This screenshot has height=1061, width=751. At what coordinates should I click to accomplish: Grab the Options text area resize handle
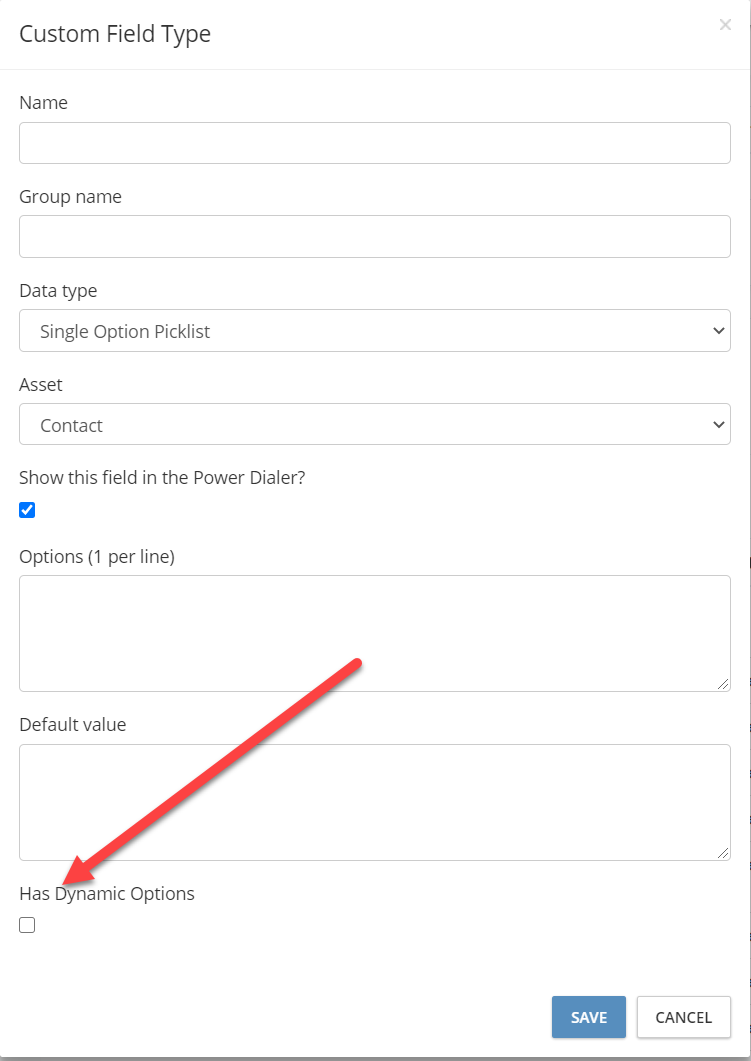(723, 684)
